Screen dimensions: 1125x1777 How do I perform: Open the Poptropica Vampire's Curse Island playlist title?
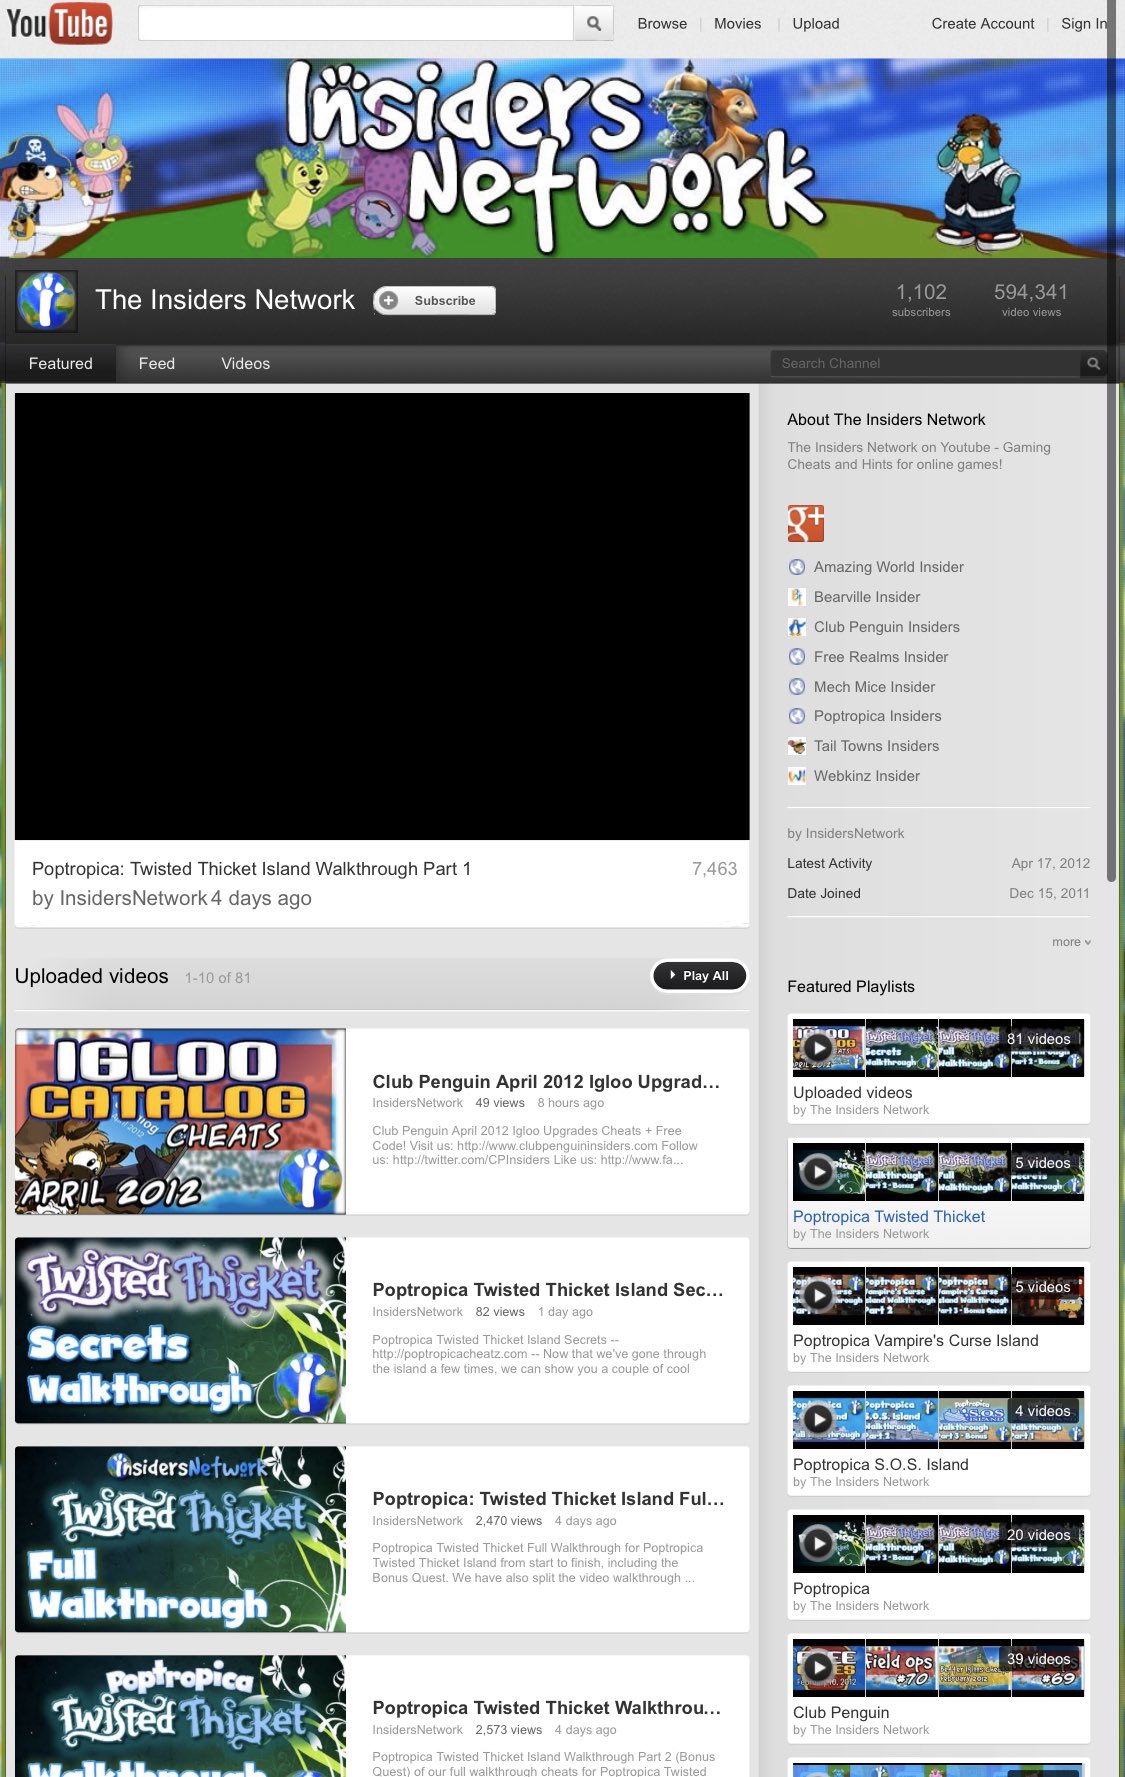[x=916, y=1341]
